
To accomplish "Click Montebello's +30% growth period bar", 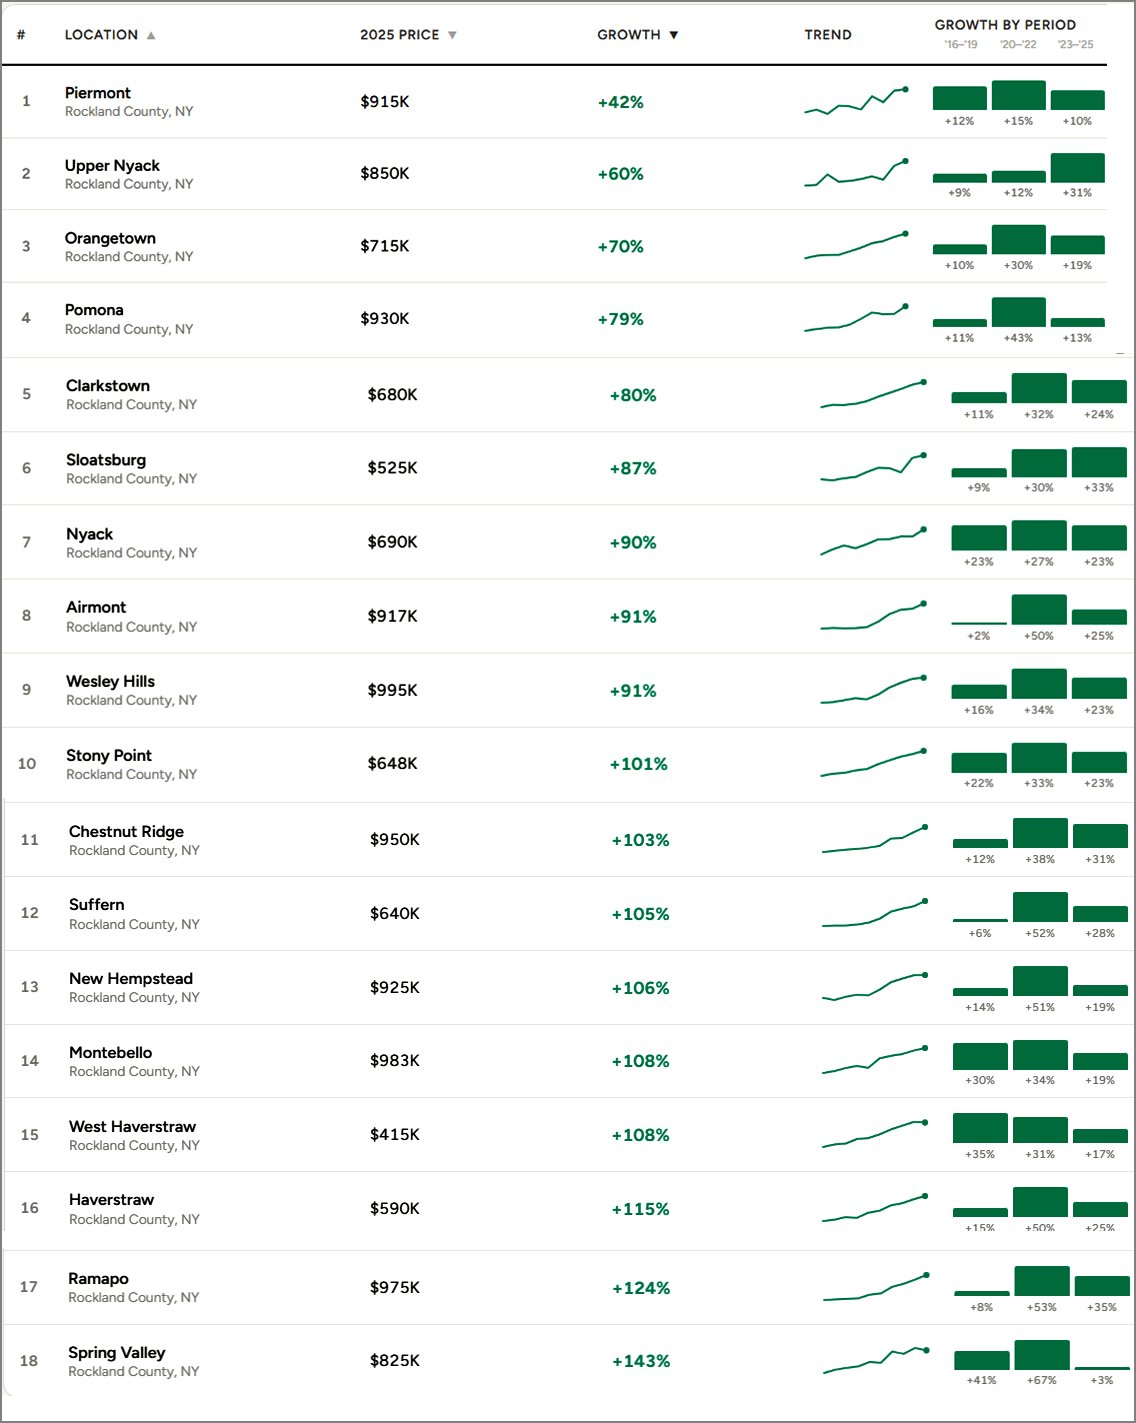I will click(x=980, y=1056).
